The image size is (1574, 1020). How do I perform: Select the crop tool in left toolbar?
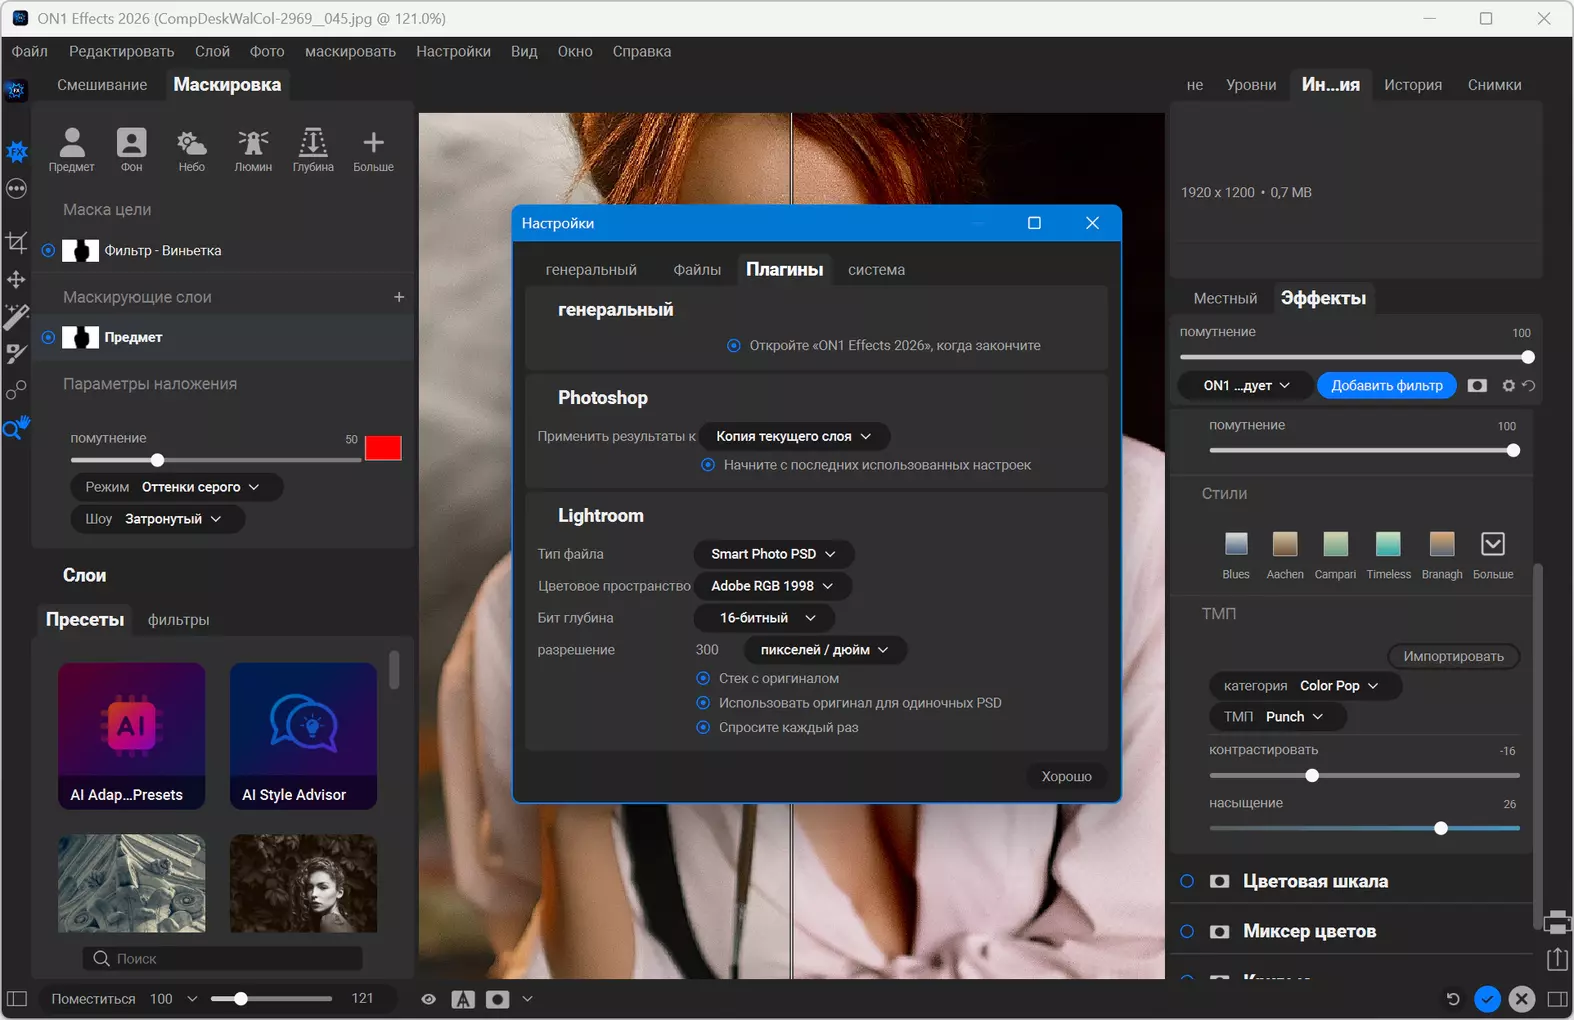coord(17,241)
